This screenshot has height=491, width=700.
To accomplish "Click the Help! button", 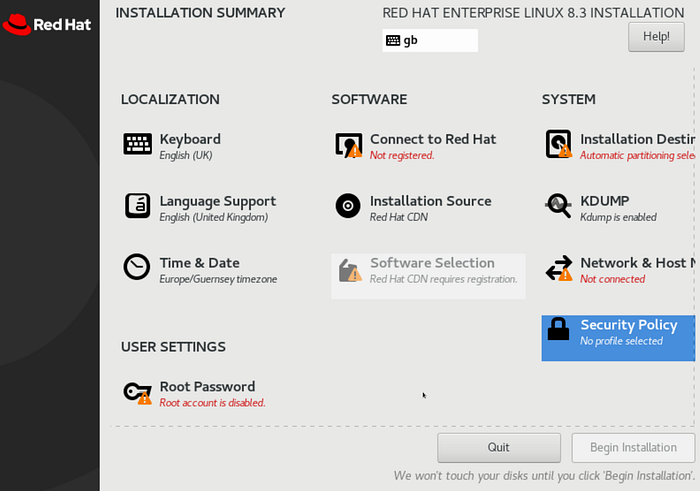I will click(x=656, y=37).
